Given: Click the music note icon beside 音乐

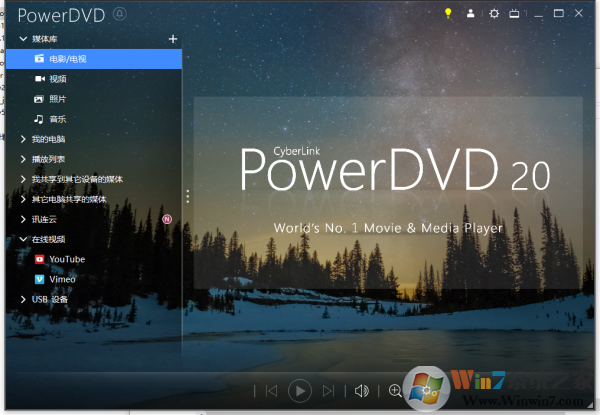Looking at the screenshot, I should click(x=39, y=119).
